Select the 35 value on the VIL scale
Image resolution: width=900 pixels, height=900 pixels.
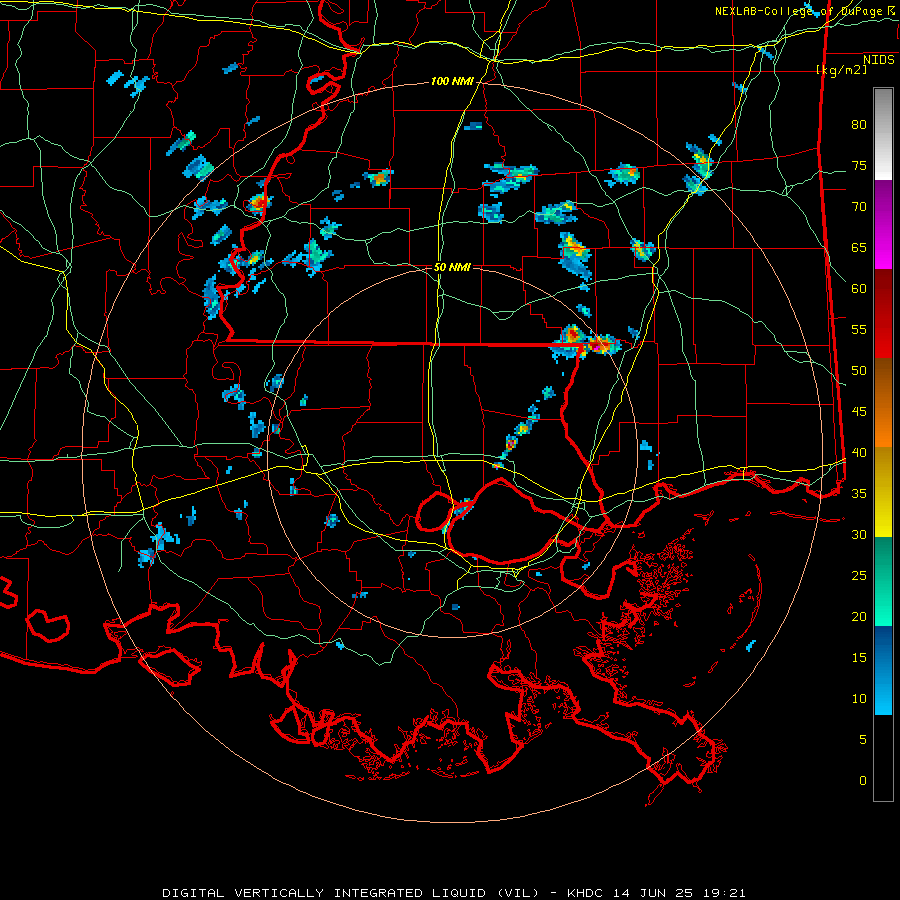[x=859, y=494]
